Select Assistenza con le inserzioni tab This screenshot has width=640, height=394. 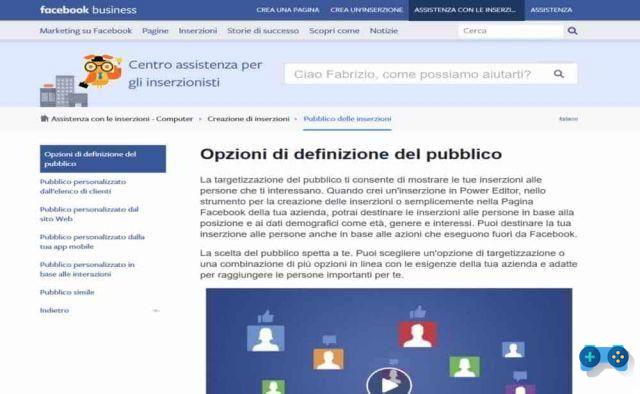466,10
